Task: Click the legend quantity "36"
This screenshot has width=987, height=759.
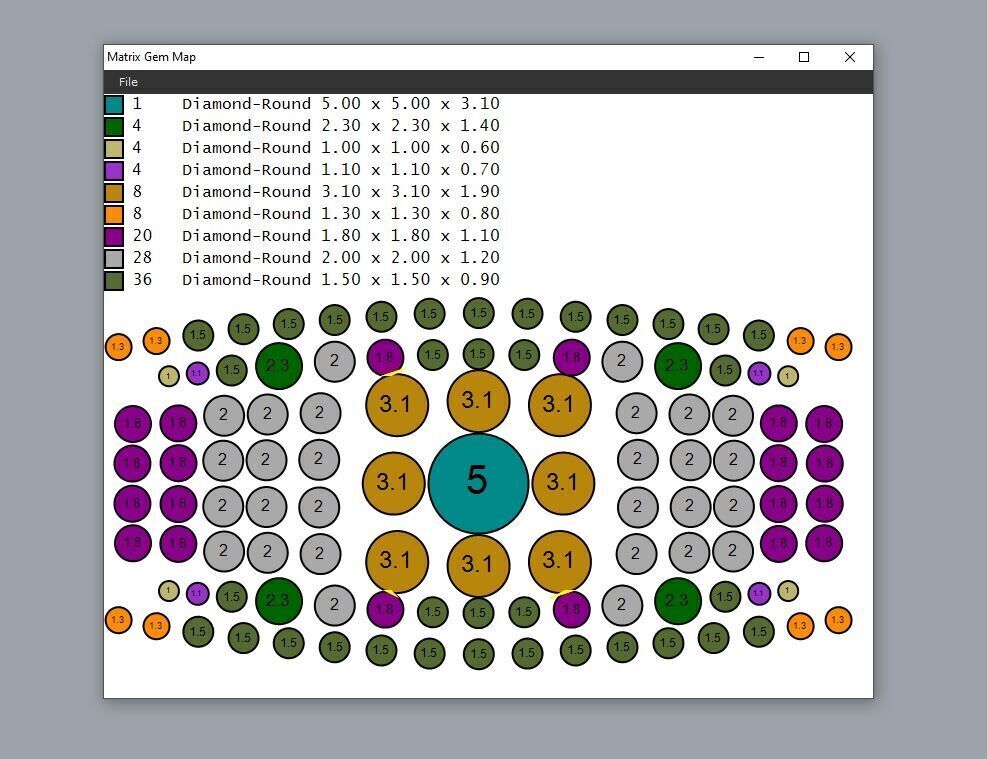Action: (x=142, y=279)
